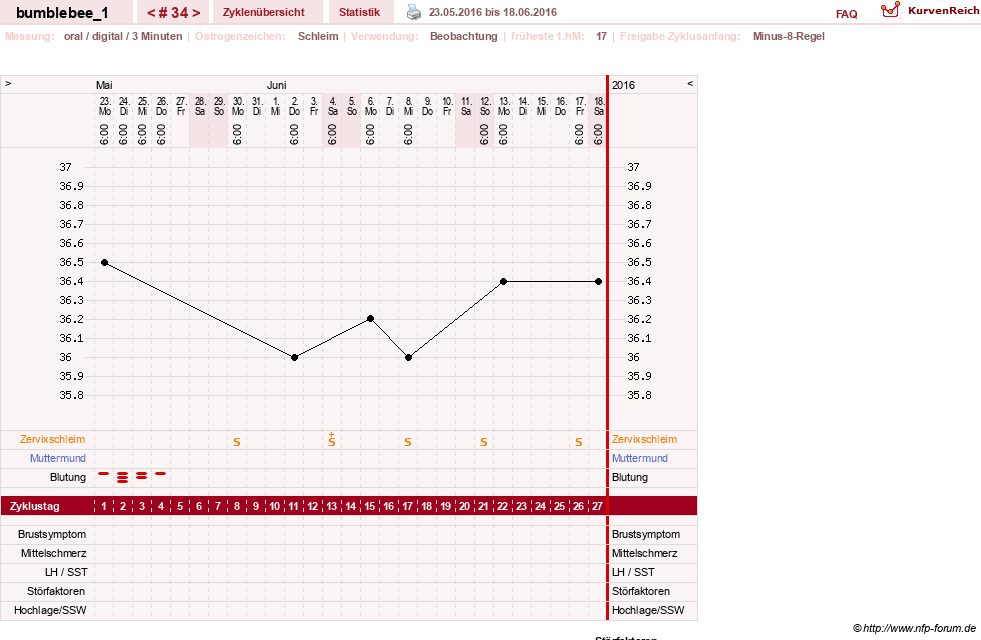The height and width of the screenshot is (640, 981).
Task: Click the Beobachtung usage value
Action: [464, 36]
